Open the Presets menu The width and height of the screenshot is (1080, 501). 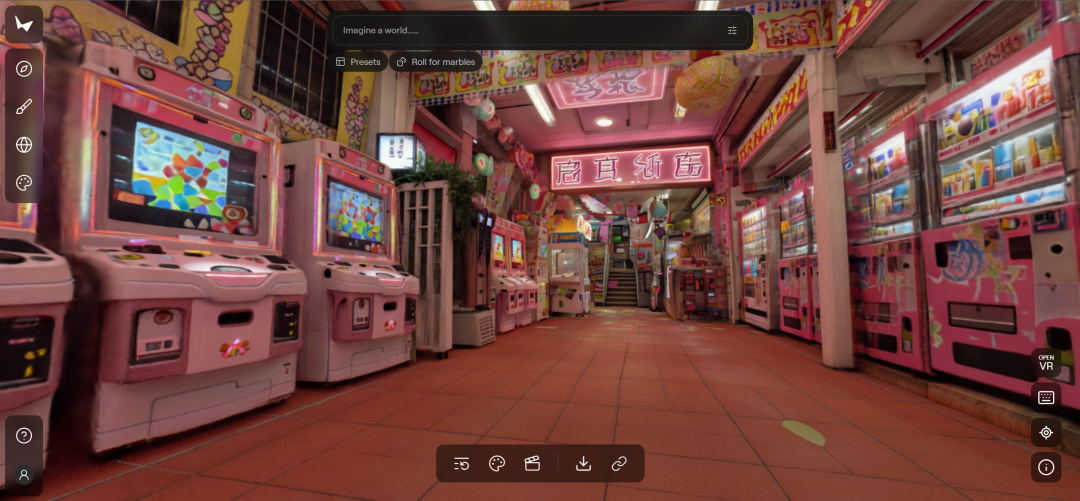tap(359, 62)
